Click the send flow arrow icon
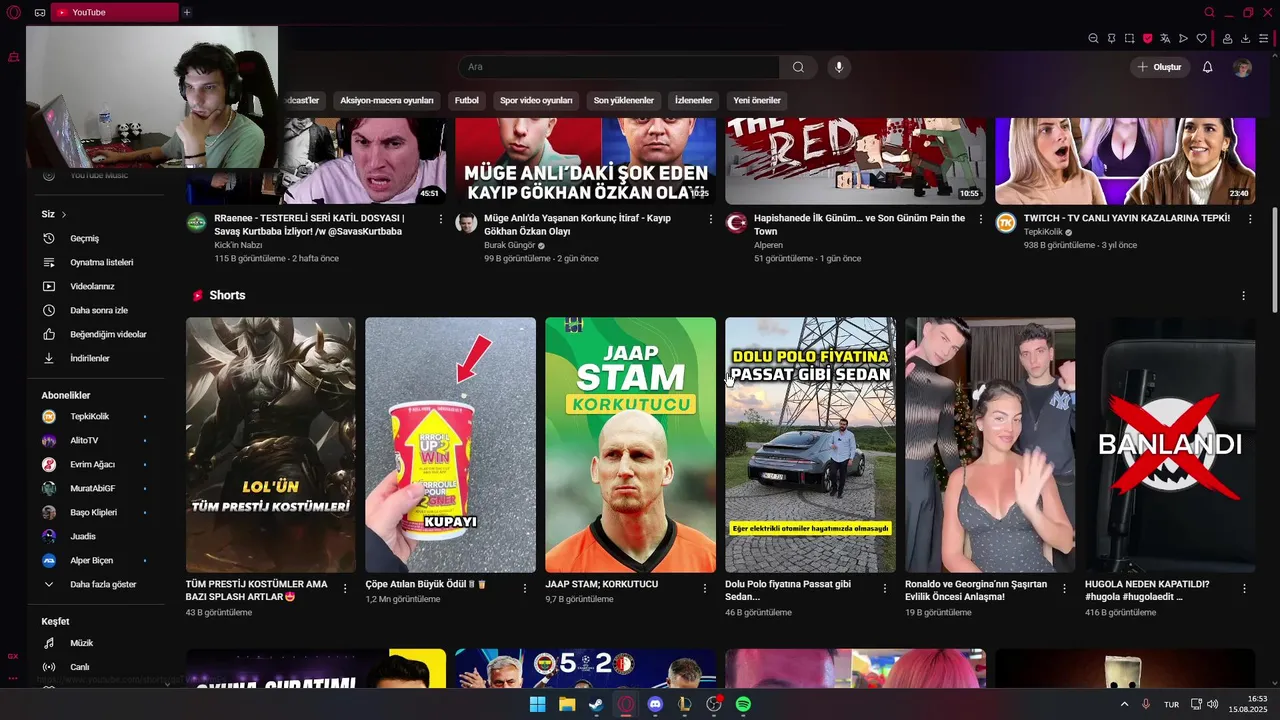Screen dimensions: 1280x720 pyautogui.click(x=1183, y=39)
